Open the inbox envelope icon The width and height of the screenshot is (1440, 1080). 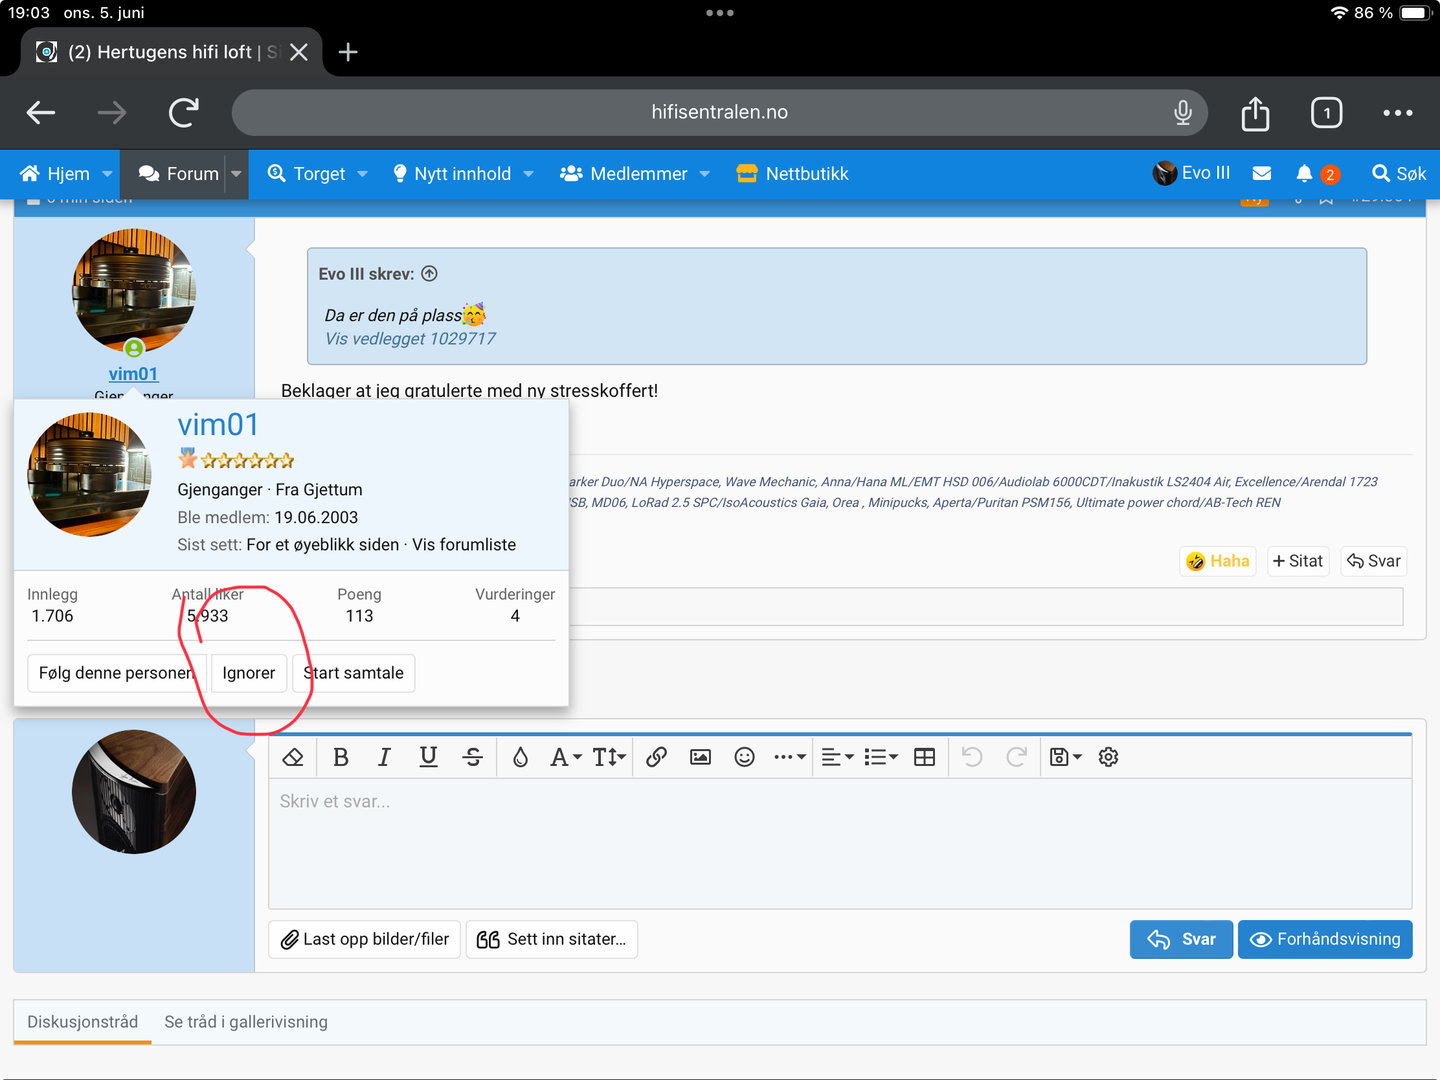click(x=1262, y=174)
